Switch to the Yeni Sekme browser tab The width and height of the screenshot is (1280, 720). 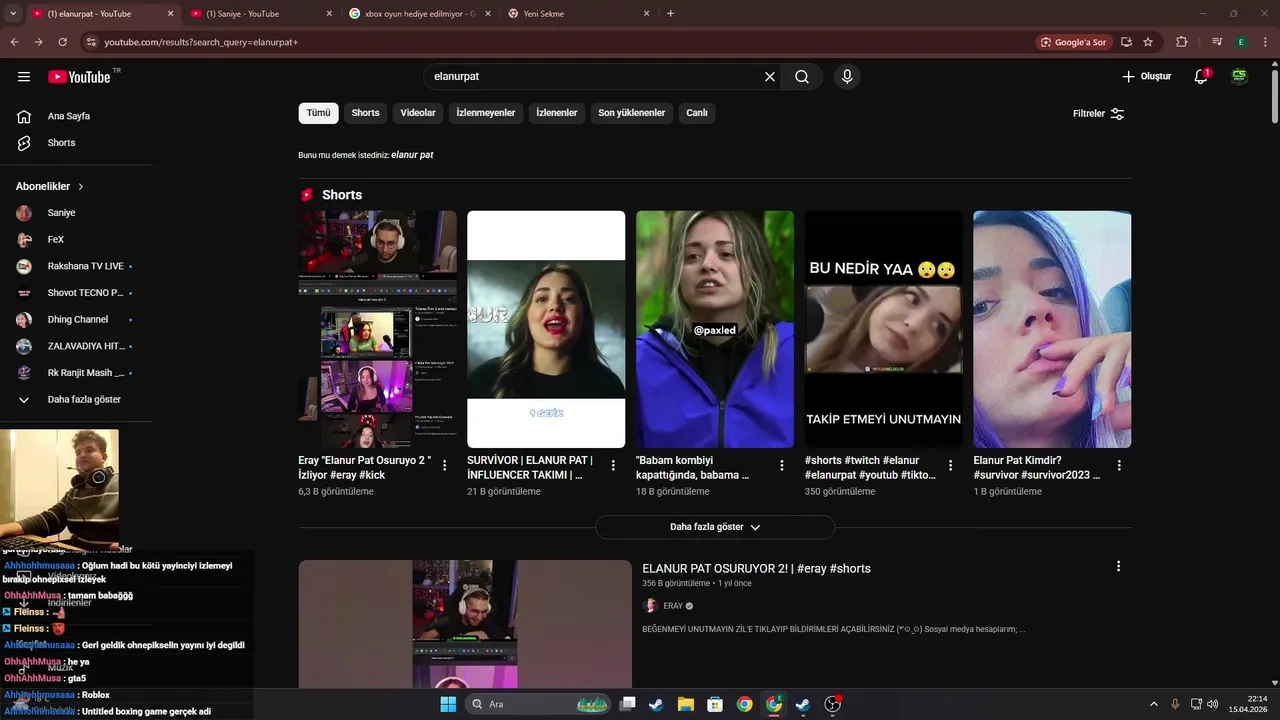(x=577, y=14)
